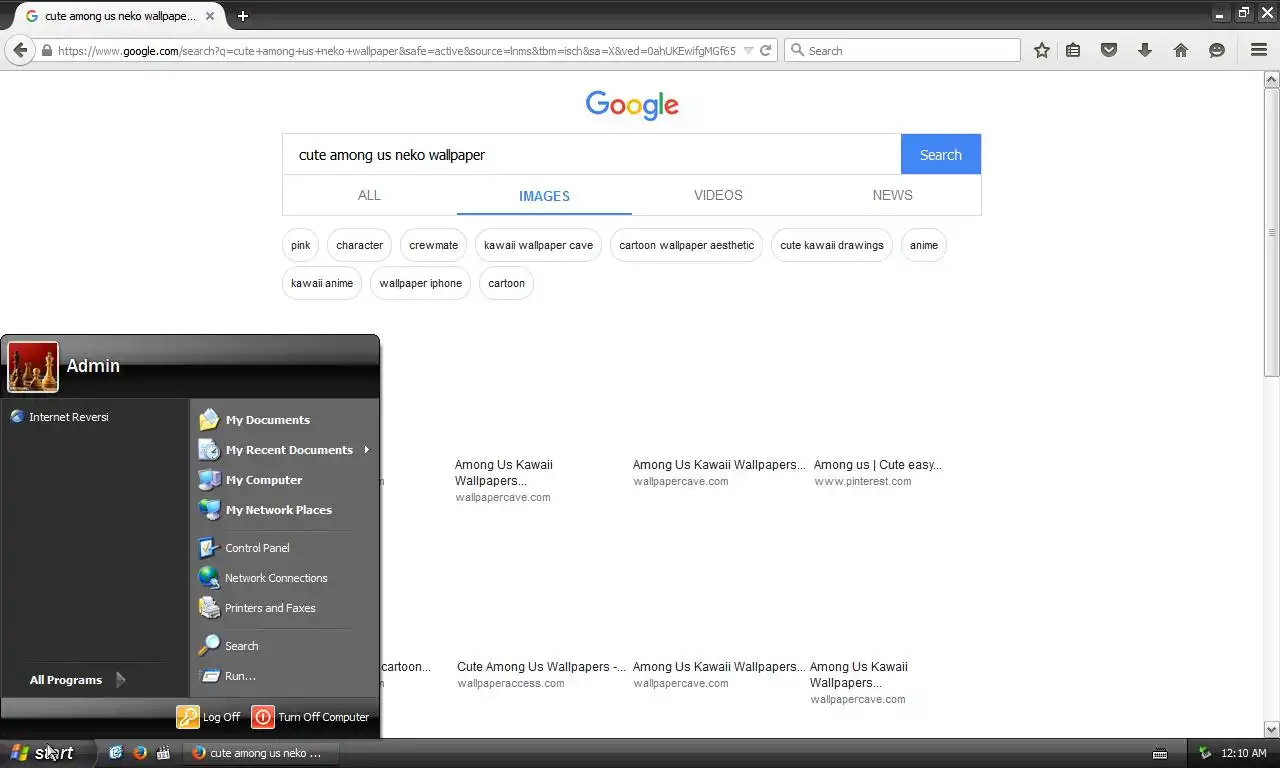Click the magnifier icon in Firefox search box
The width and height of the screenshot is (1280, 768).
coord(796,50)
